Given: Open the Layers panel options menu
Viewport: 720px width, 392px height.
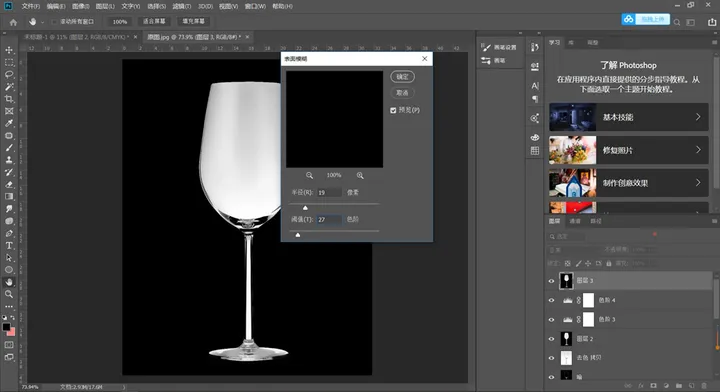Looking at the screenshot, I should (714, 221).
